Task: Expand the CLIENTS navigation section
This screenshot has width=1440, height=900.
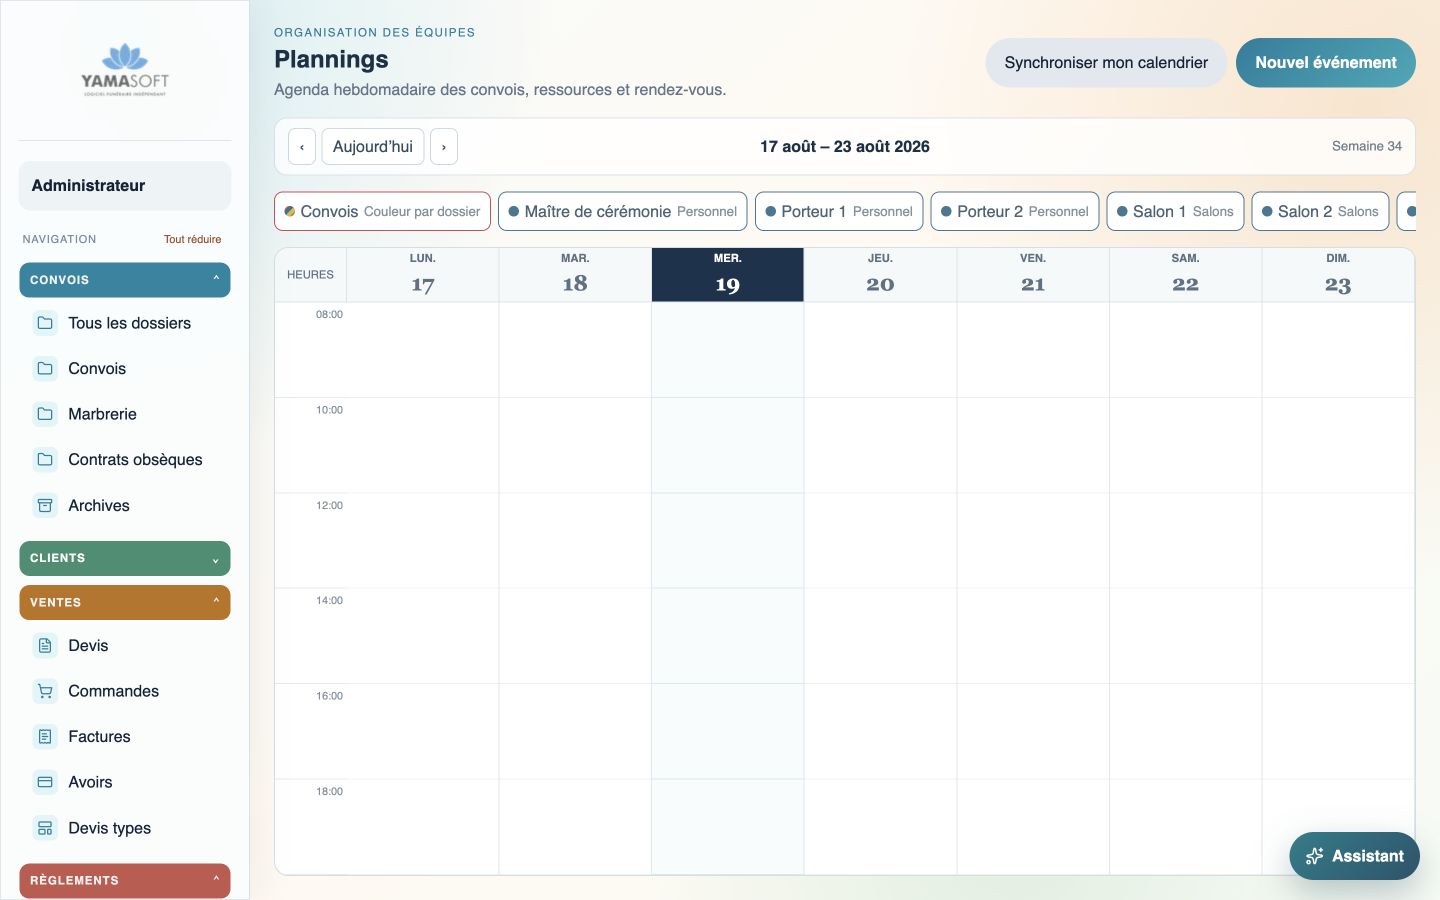Action: point(125,558)
